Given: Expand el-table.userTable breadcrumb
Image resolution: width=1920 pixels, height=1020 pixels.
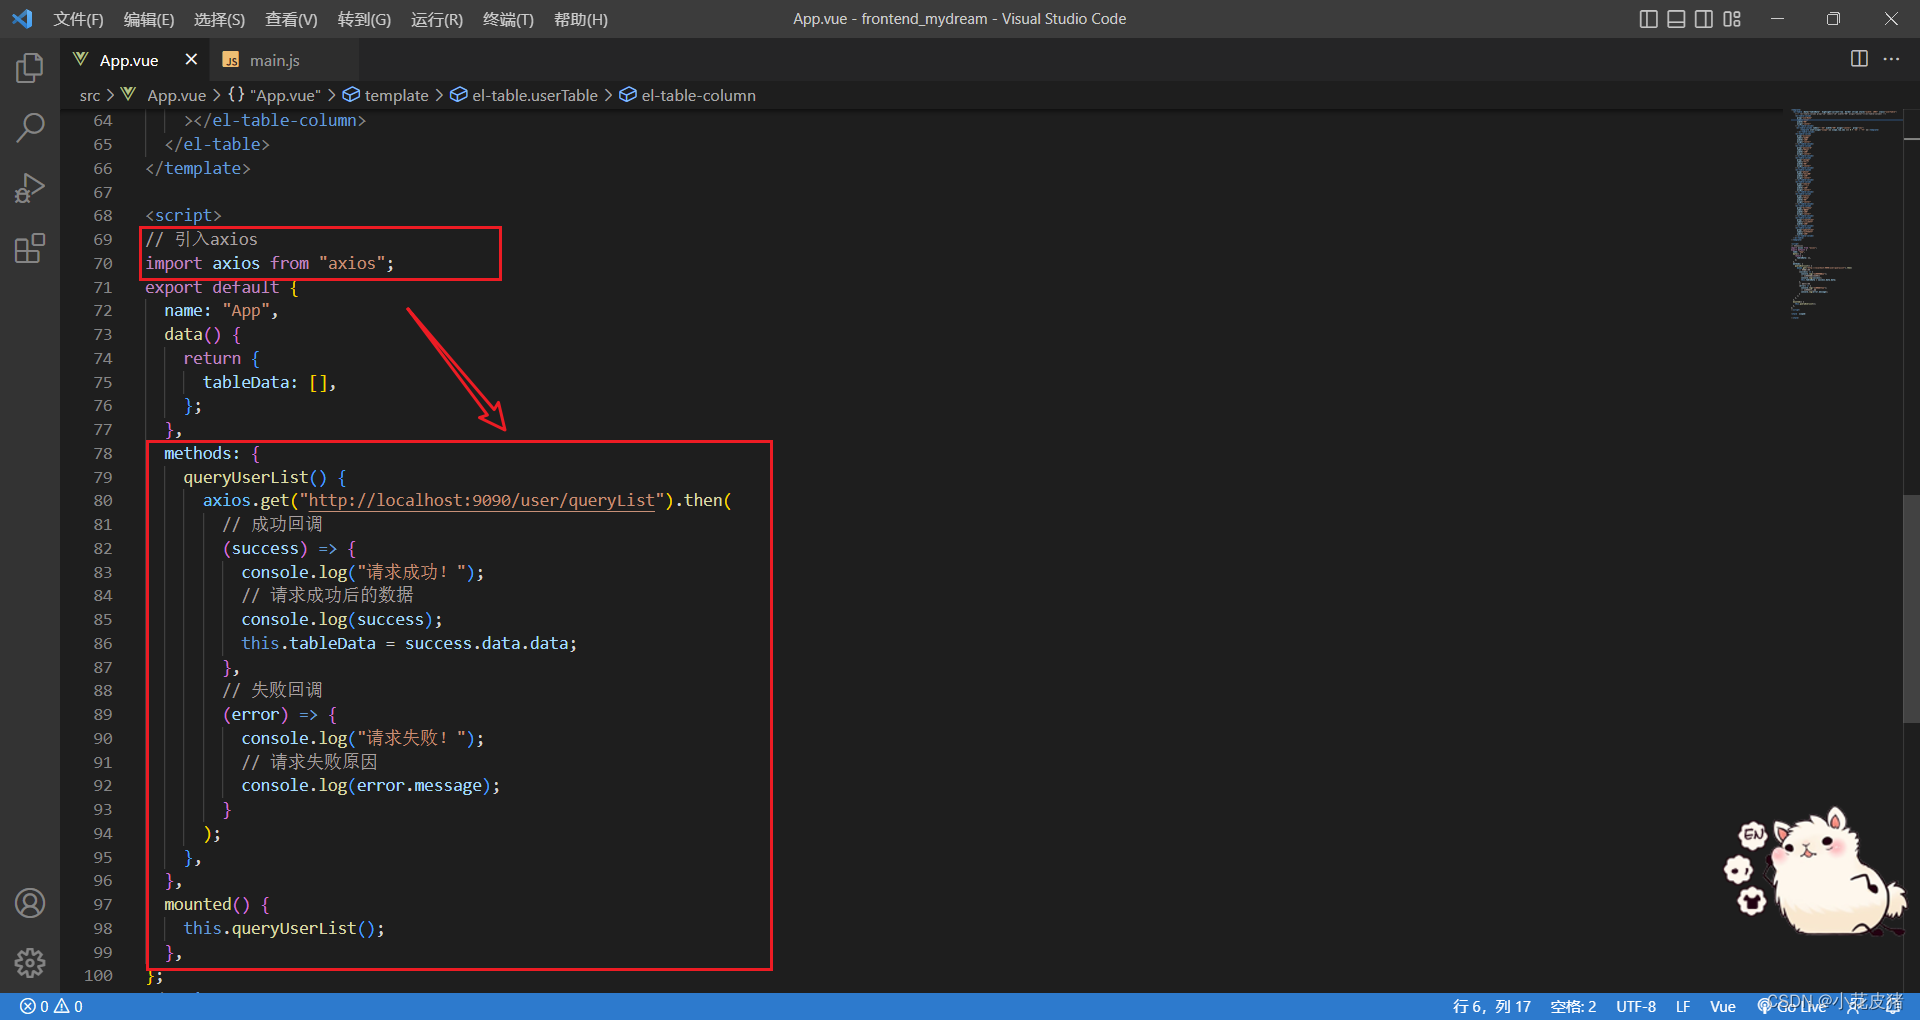Looking at the screenshot, I should pyautogui.click(x=534, y=95).
